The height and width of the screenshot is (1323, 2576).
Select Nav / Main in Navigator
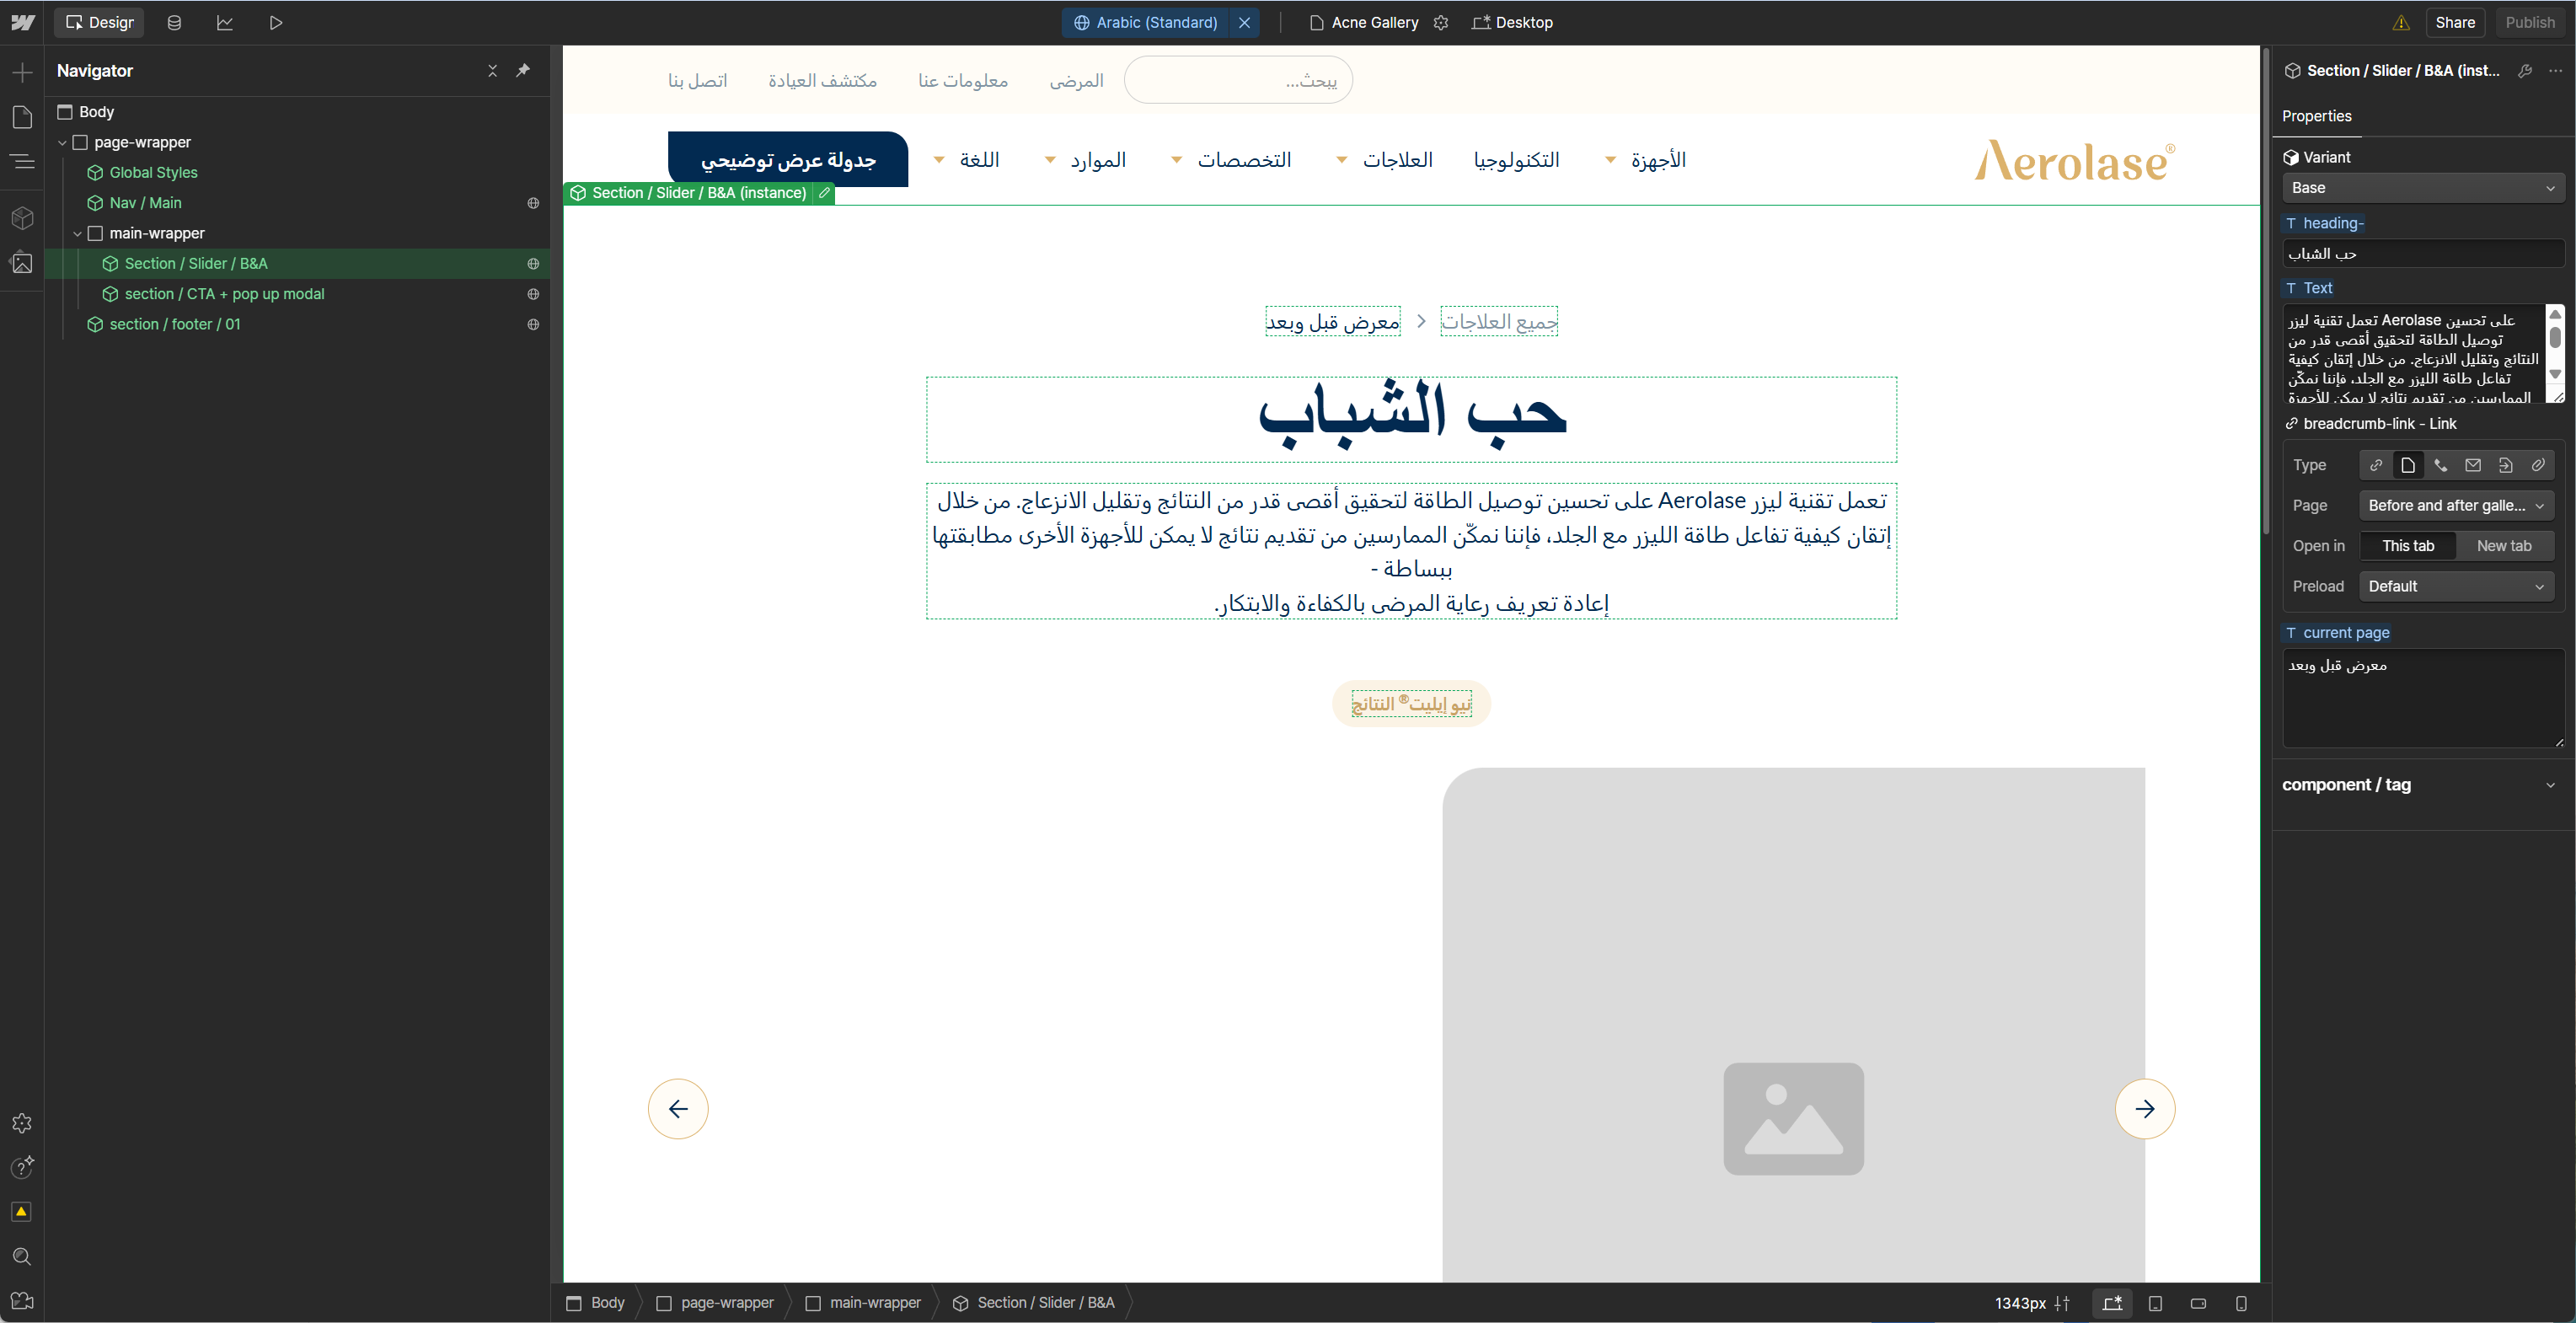[x=145, y=203]
